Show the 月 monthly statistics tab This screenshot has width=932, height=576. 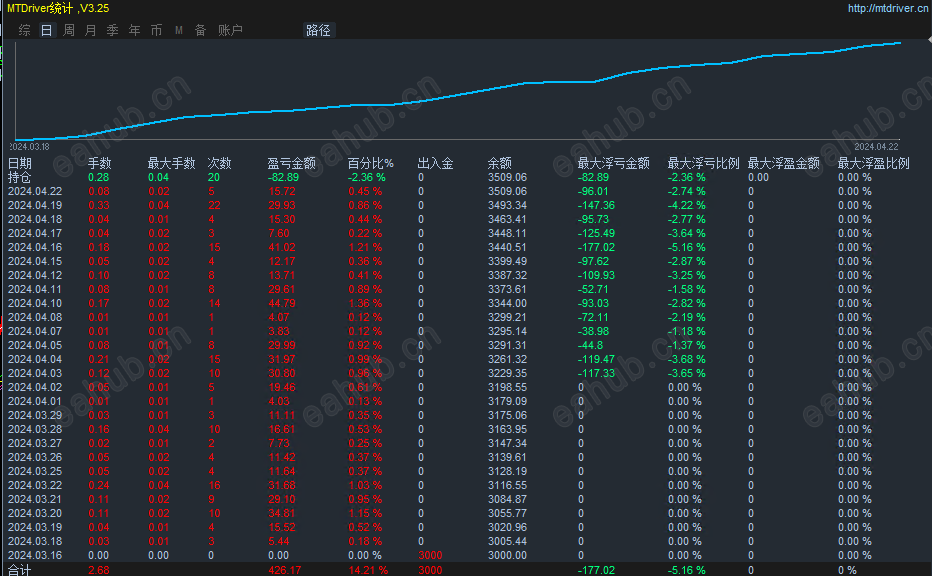[90, 30]
